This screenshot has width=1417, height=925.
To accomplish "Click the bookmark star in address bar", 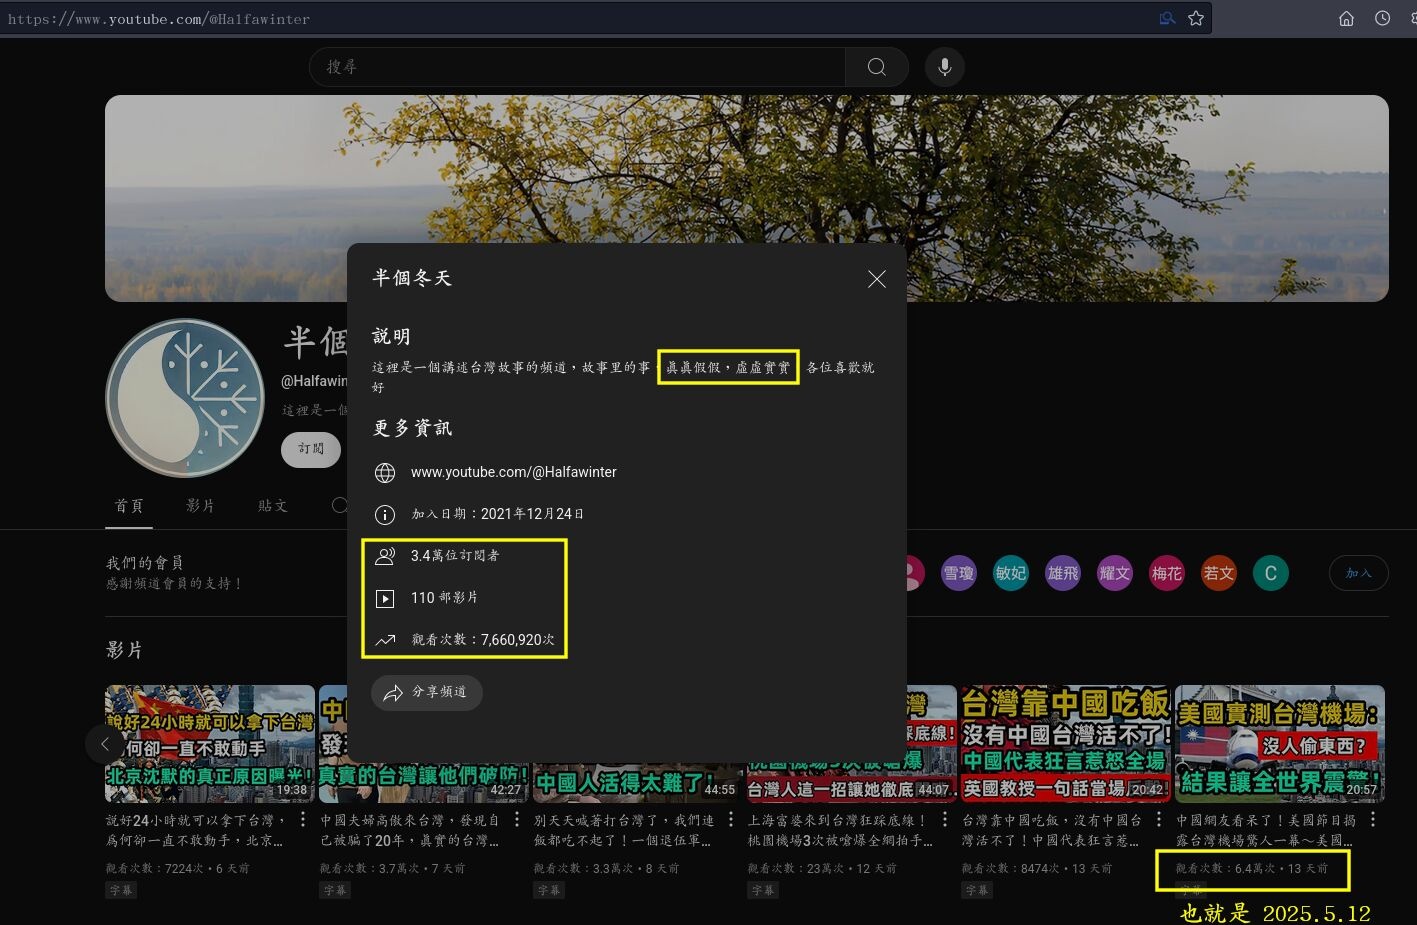I will click(1196, 18).
